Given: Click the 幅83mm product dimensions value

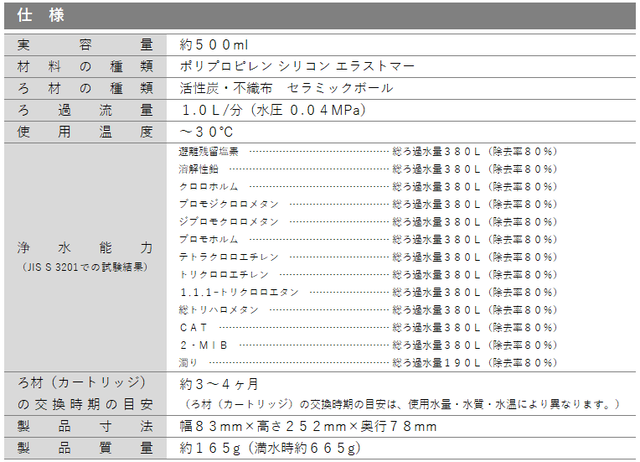Looking at the screenshot, I should [x=308, y=427].
